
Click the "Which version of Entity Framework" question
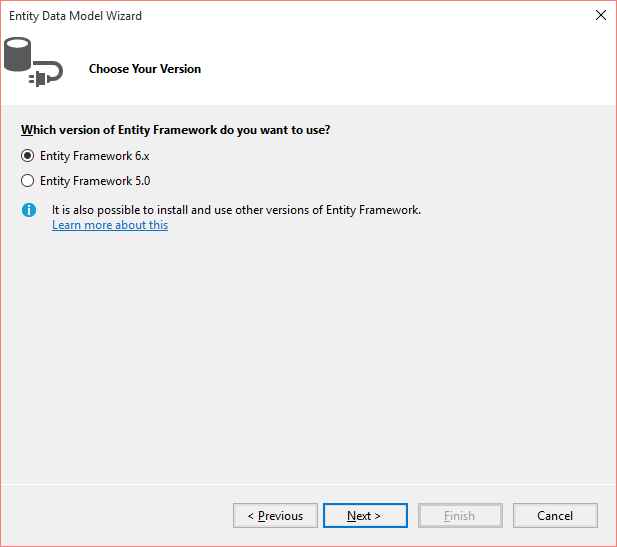pyautogui.click(x=175, y=130)
